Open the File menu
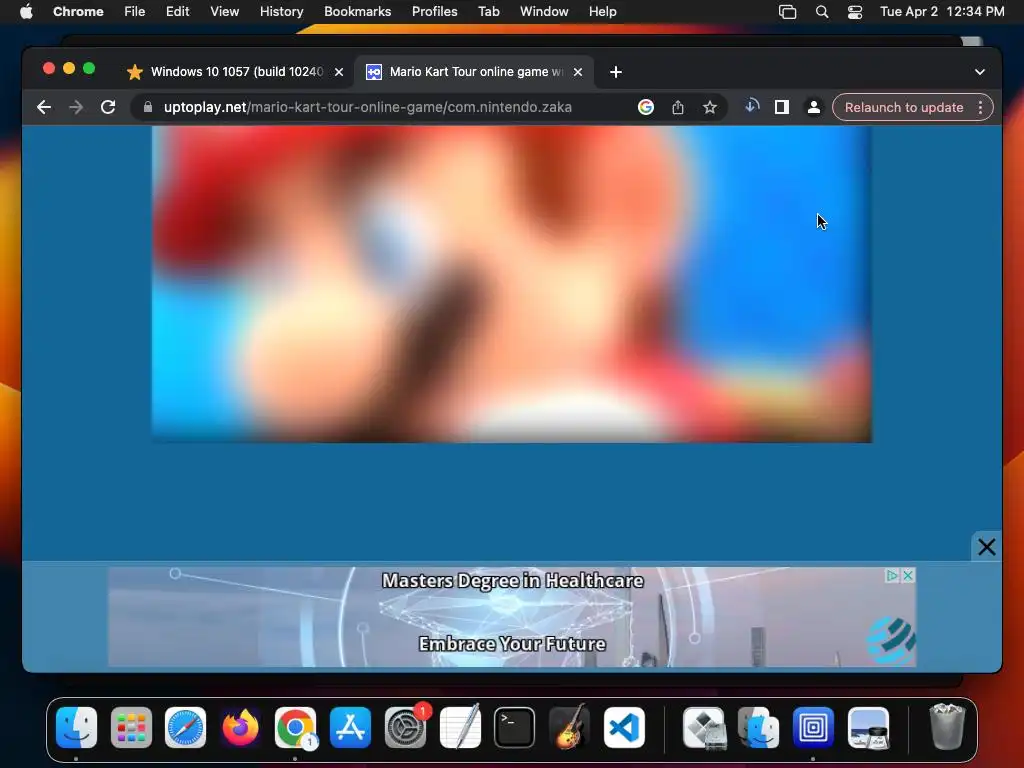The image size is (1024, 768). click(x=135, y=11)
